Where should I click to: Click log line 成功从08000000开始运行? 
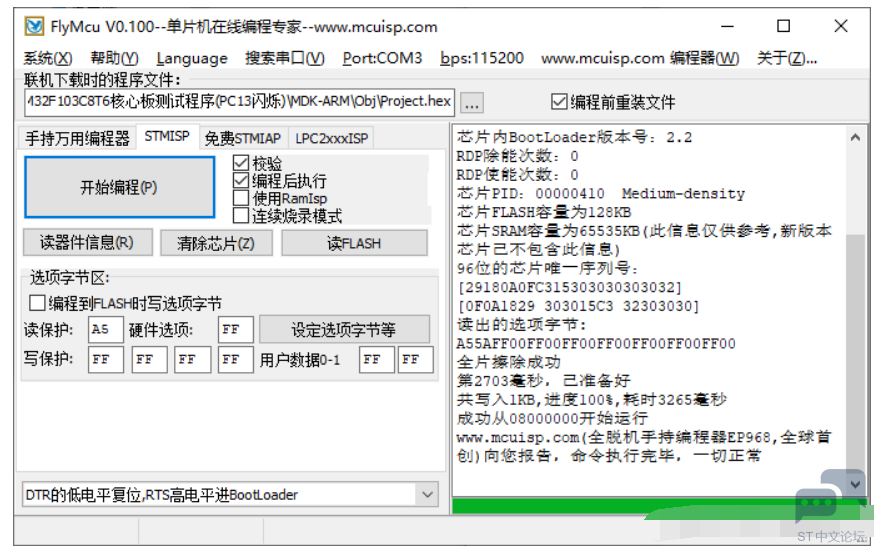[x=552, y=418]
